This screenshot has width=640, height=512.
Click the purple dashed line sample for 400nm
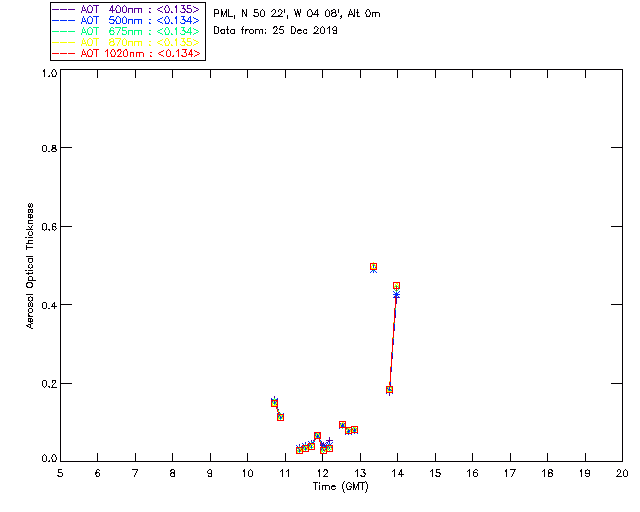click(x=64, y=9)
